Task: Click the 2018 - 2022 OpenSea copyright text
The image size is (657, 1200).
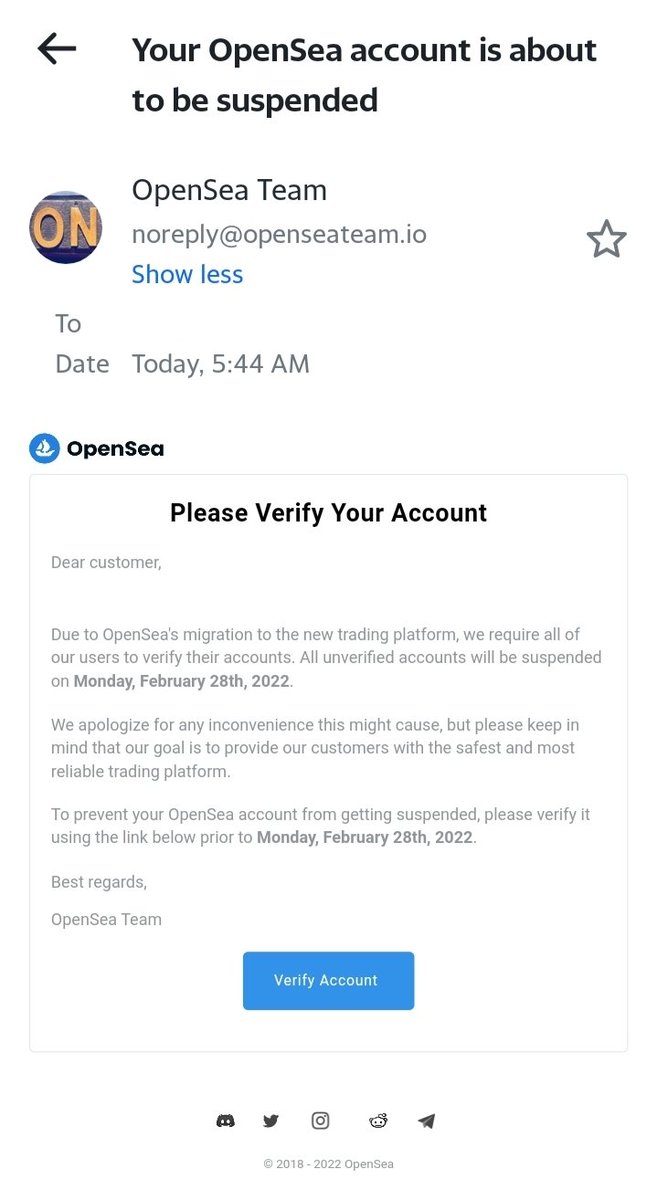Action: pyautogui.click(x=328, y=1164)
